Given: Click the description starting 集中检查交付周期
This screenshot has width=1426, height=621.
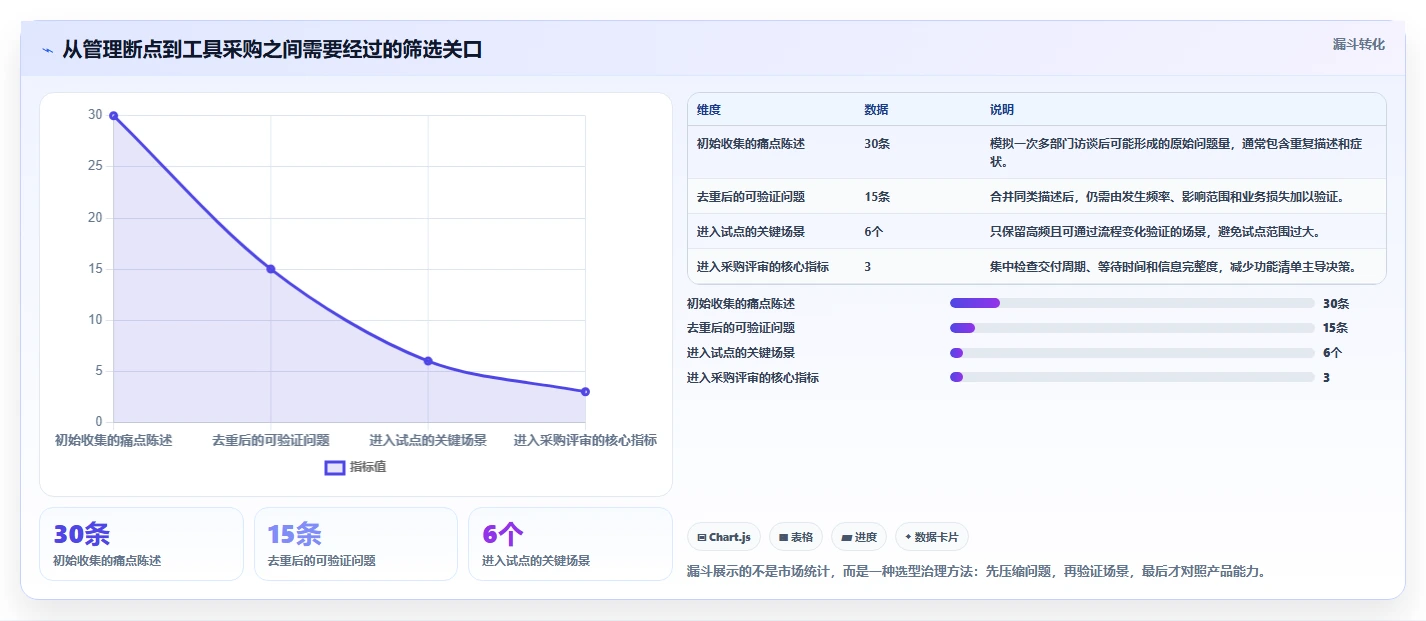Looking at the screenshot, I should [x=1172, y=267].
